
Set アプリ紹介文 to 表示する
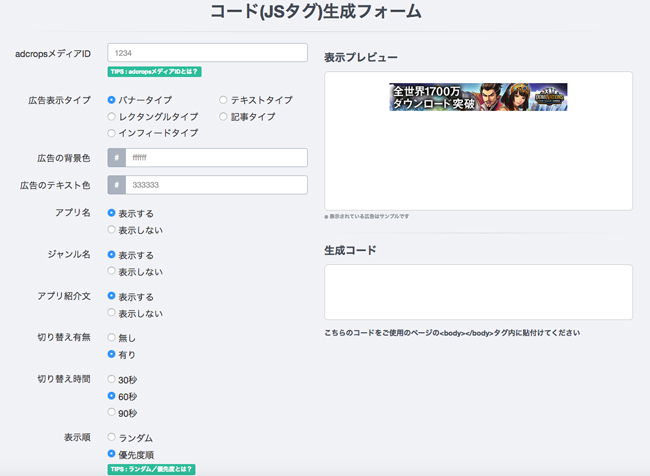pyautogui.click(x=111, y=296)
